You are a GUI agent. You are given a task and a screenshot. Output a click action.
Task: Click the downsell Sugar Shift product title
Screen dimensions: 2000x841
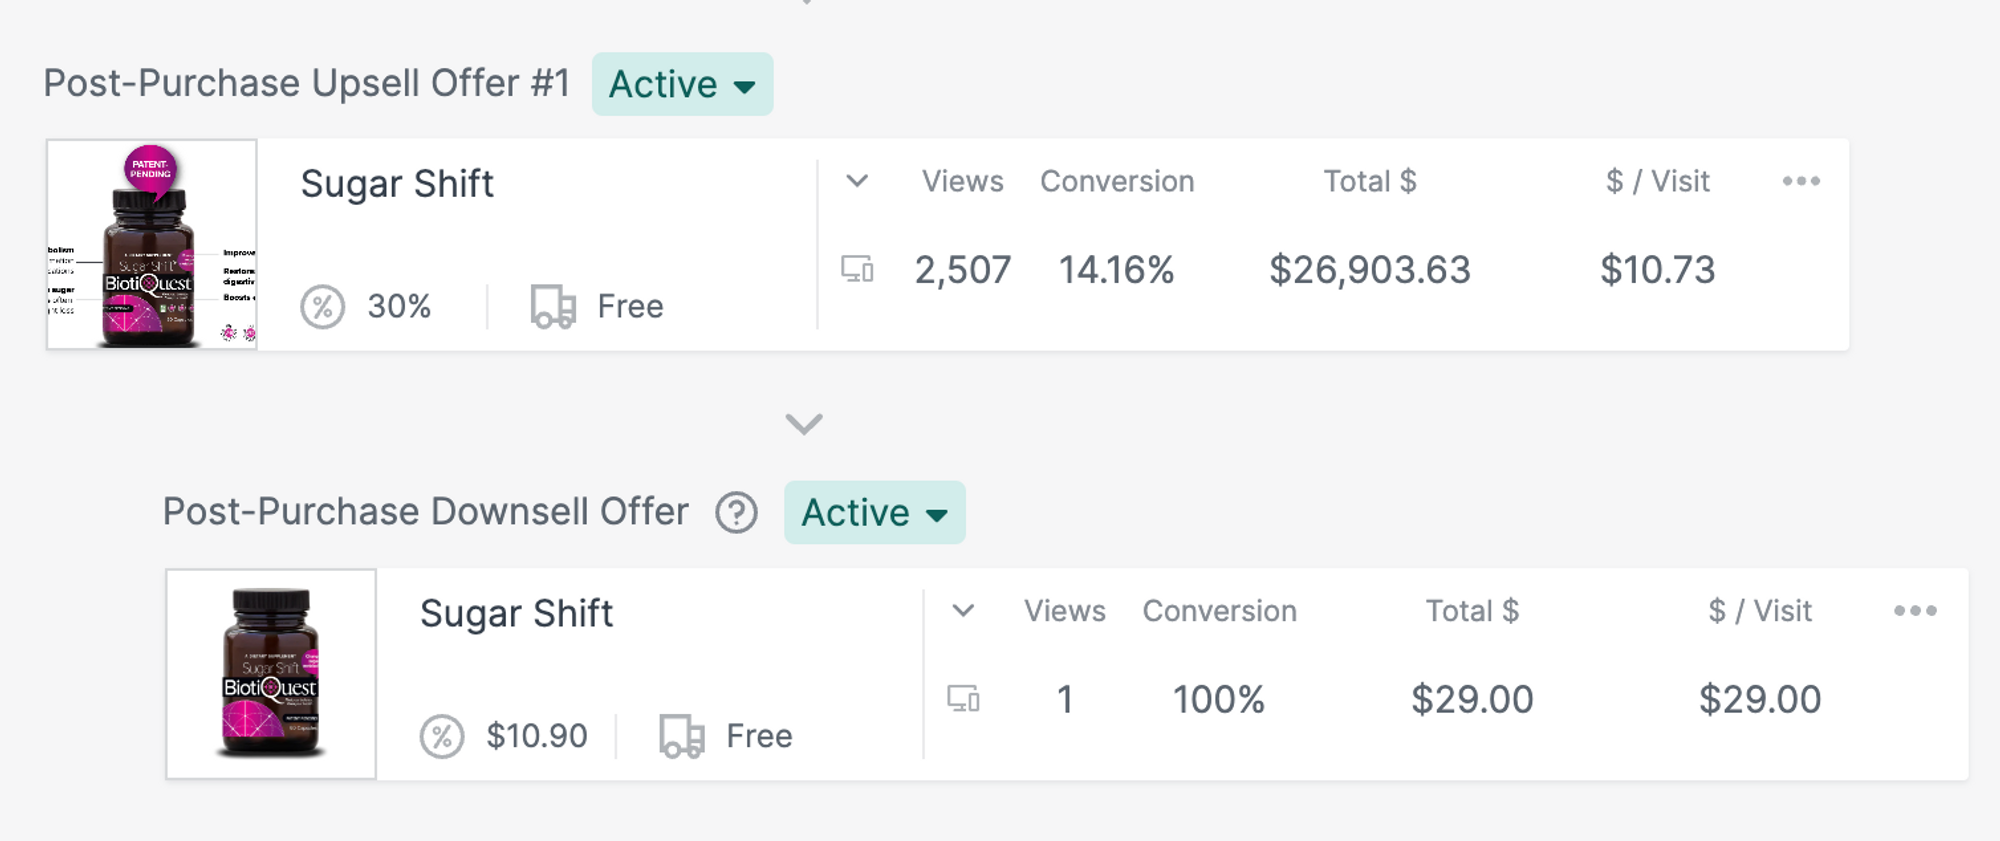516,614
